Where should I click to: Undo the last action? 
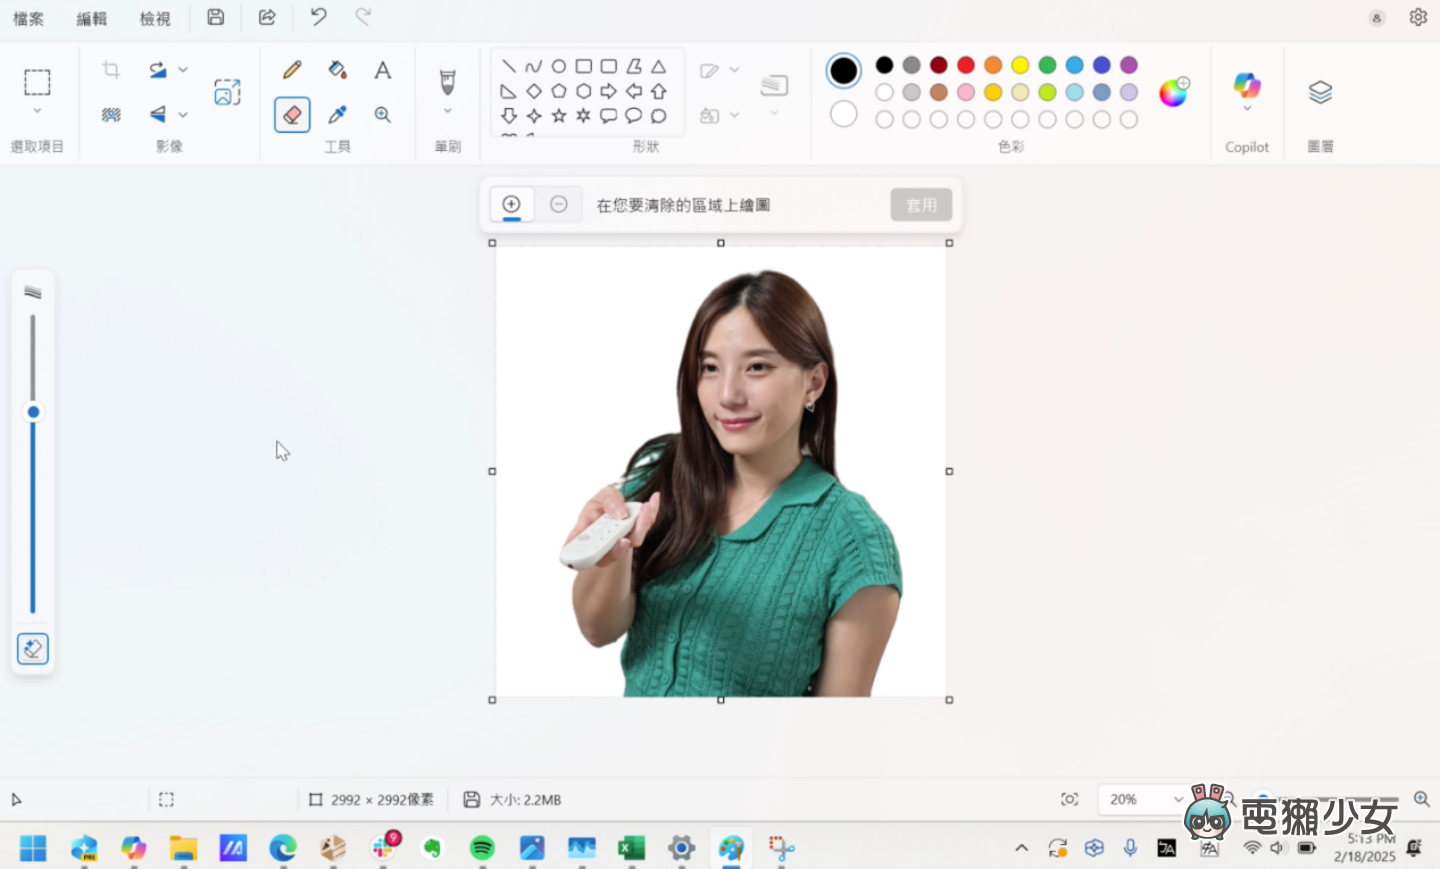tap(318, 17)
